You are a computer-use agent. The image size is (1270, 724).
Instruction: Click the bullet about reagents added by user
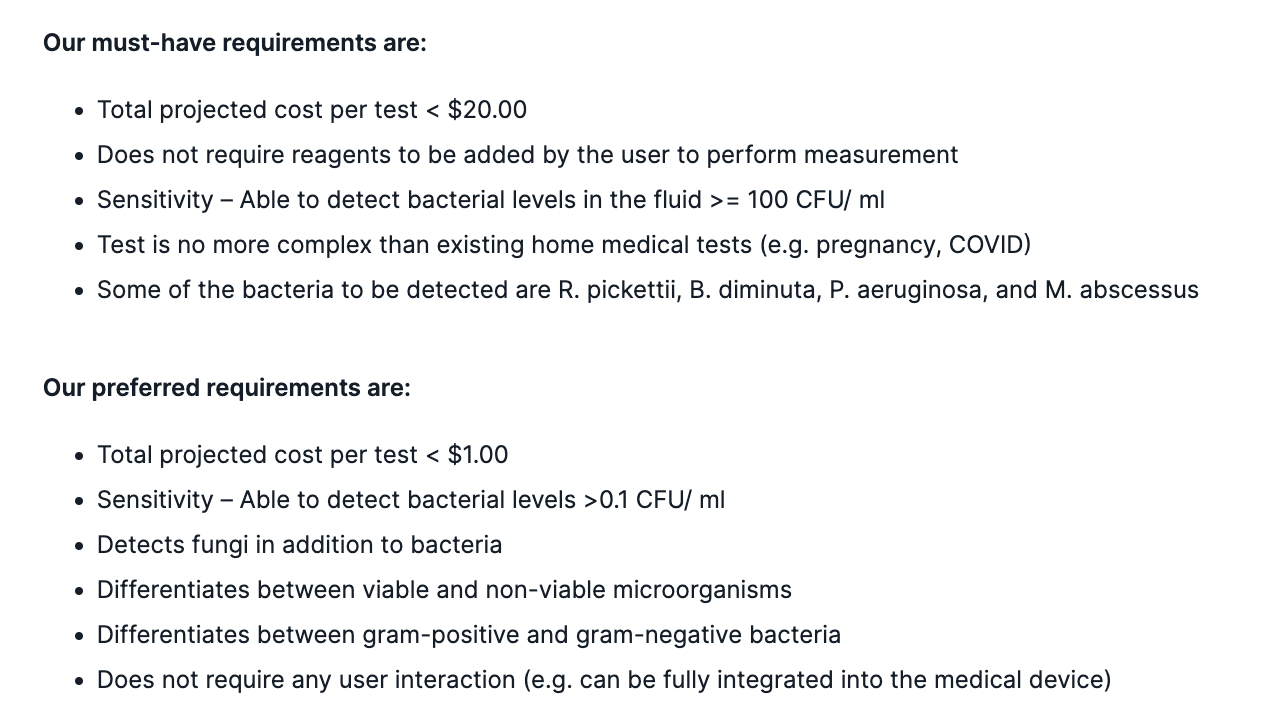tap(527, 155)
